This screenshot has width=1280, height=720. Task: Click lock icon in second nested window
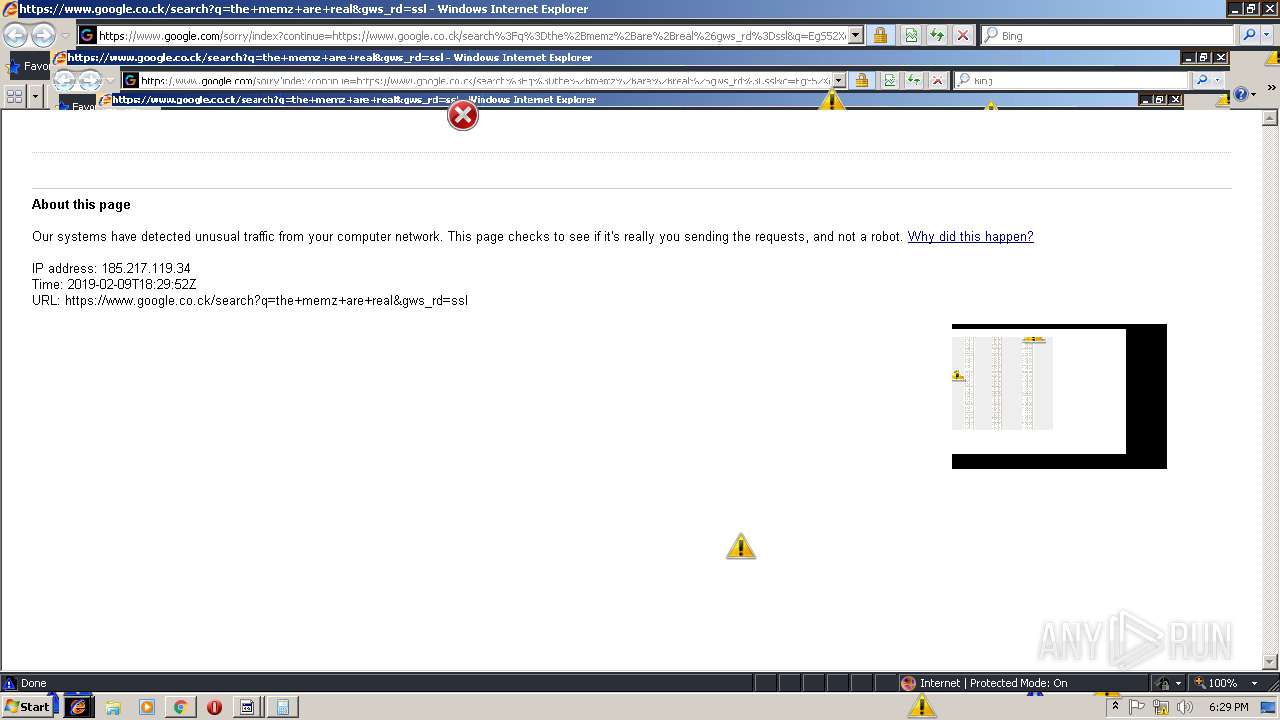[861, 81]
